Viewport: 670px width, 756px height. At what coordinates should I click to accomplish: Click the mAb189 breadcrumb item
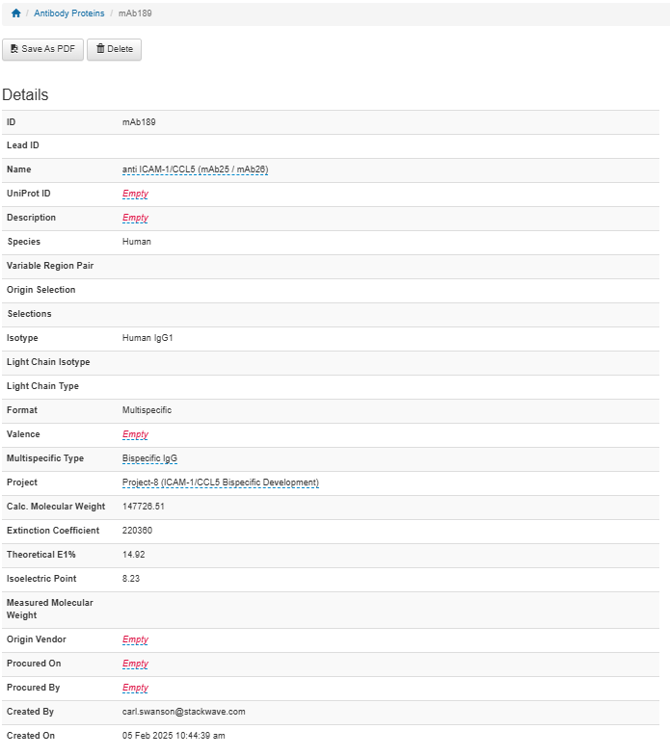pos(135,14)
